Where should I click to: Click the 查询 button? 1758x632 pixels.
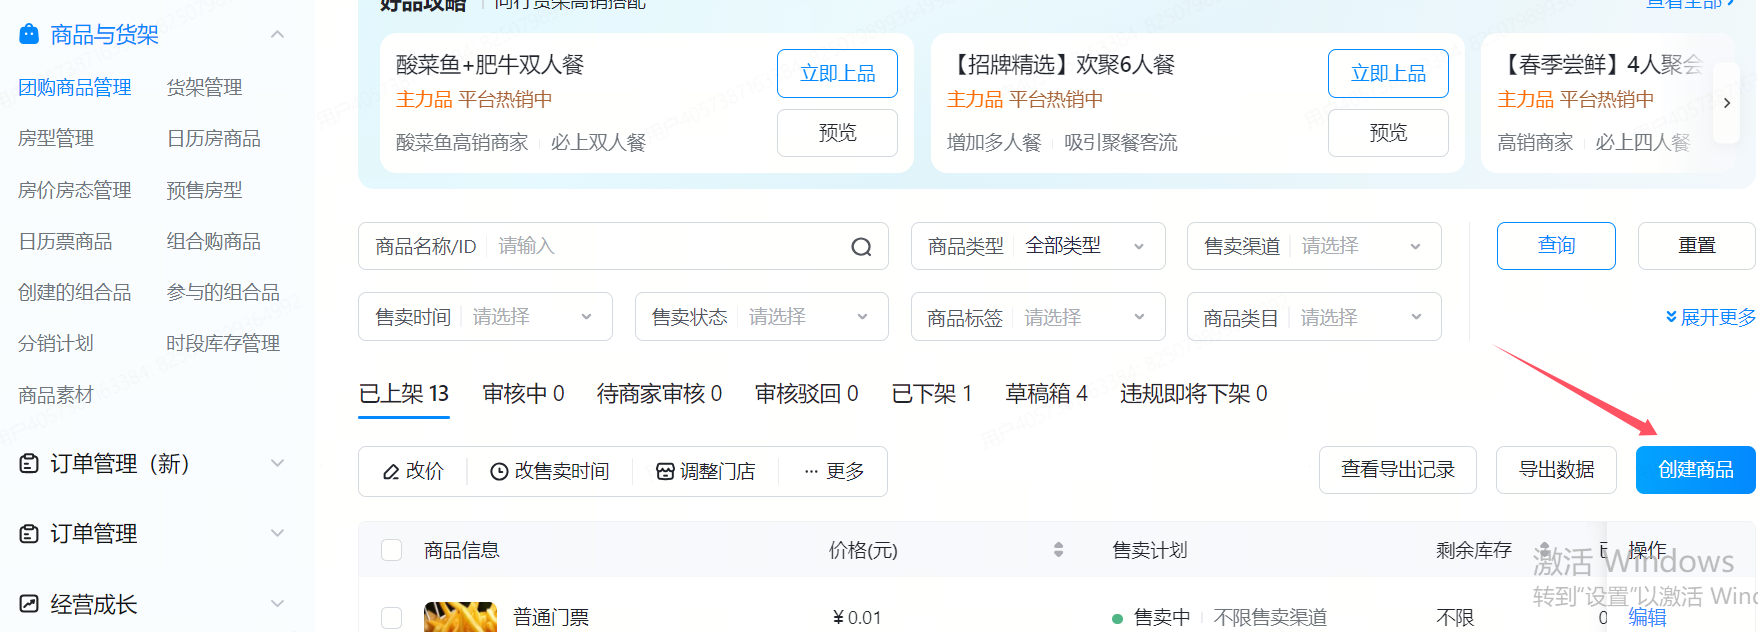(x=1556, y=246)
